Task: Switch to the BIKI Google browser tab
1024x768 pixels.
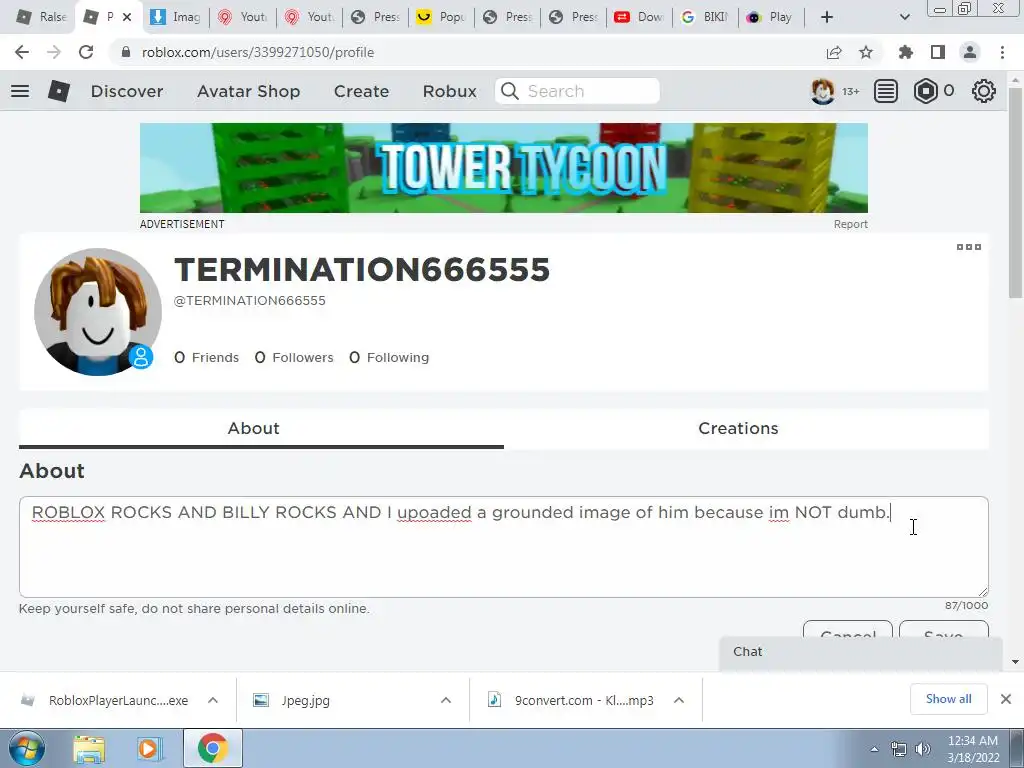Action: pyautogui.click(x=705, y=17)
